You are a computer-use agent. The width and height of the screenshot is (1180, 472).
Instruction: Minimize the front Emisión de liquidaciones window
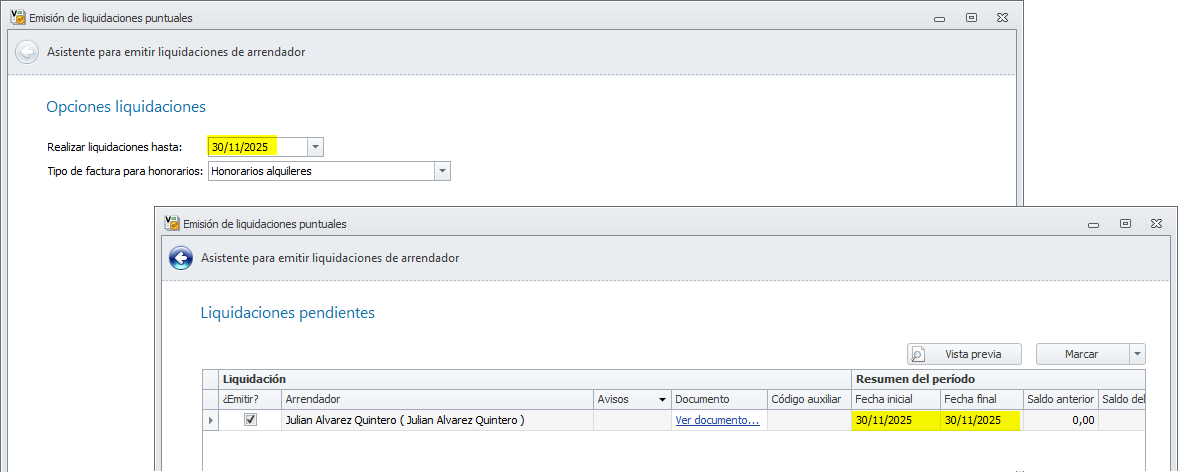(1094, 224)
